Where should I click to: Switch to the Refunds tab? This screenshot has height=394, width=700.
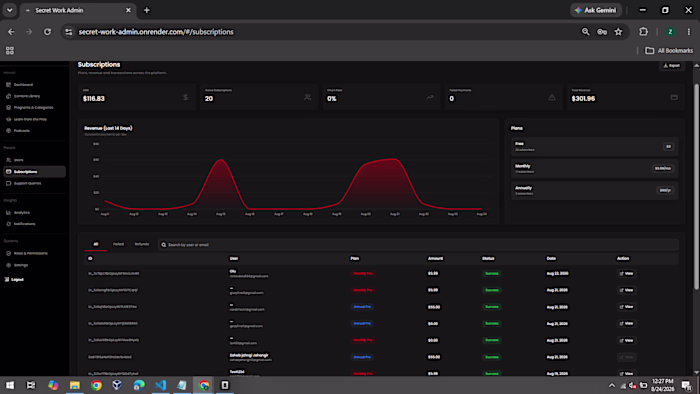pyautogui.click(x=142, y=244)
